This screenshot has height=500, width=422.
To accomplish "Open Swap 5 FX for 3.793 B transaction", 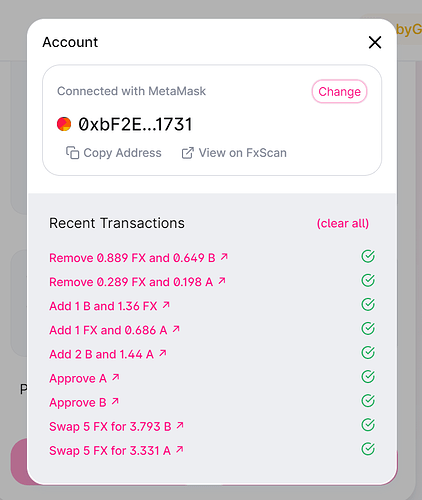I will (x=116, y=426).
